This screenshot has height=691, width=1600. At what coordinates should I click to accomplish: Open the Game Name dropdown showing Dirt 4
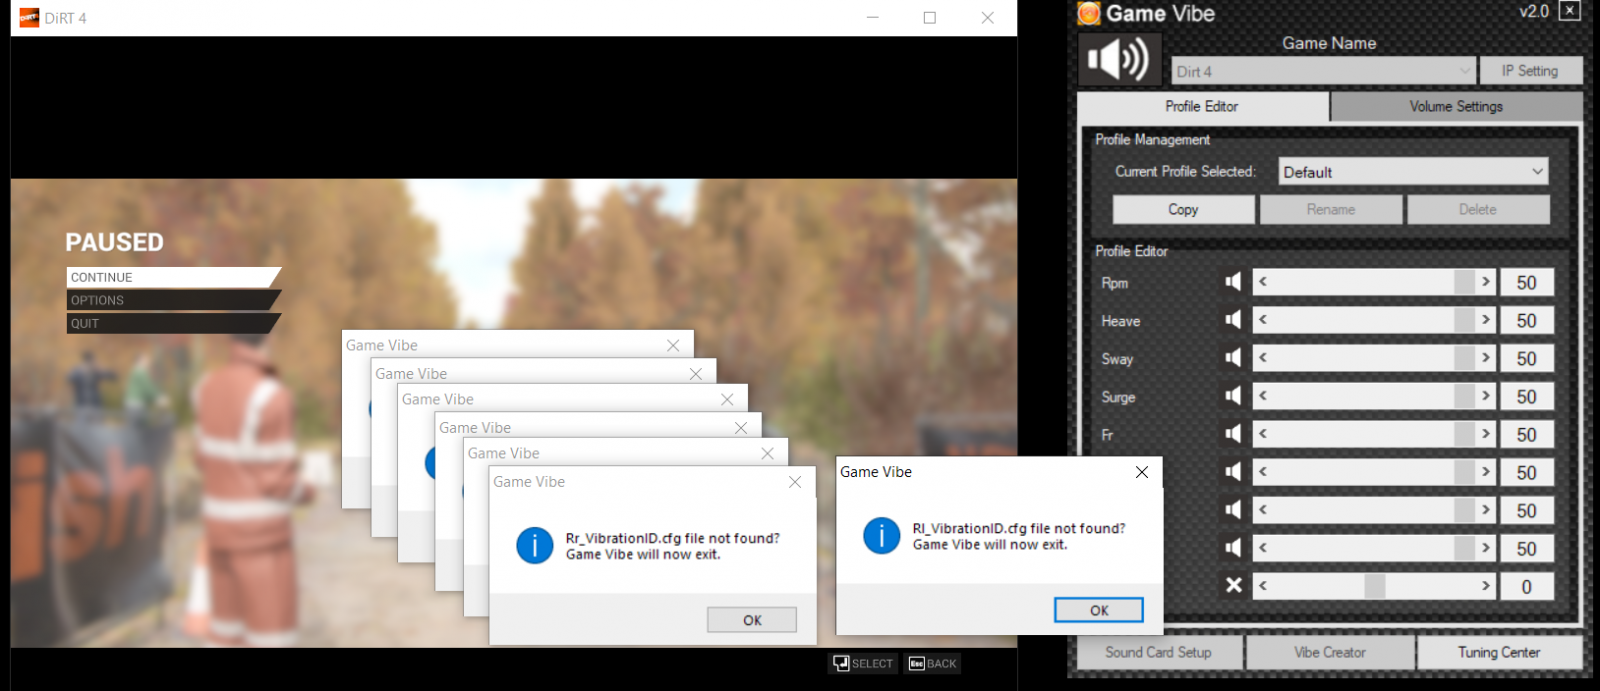[1323, 71]
